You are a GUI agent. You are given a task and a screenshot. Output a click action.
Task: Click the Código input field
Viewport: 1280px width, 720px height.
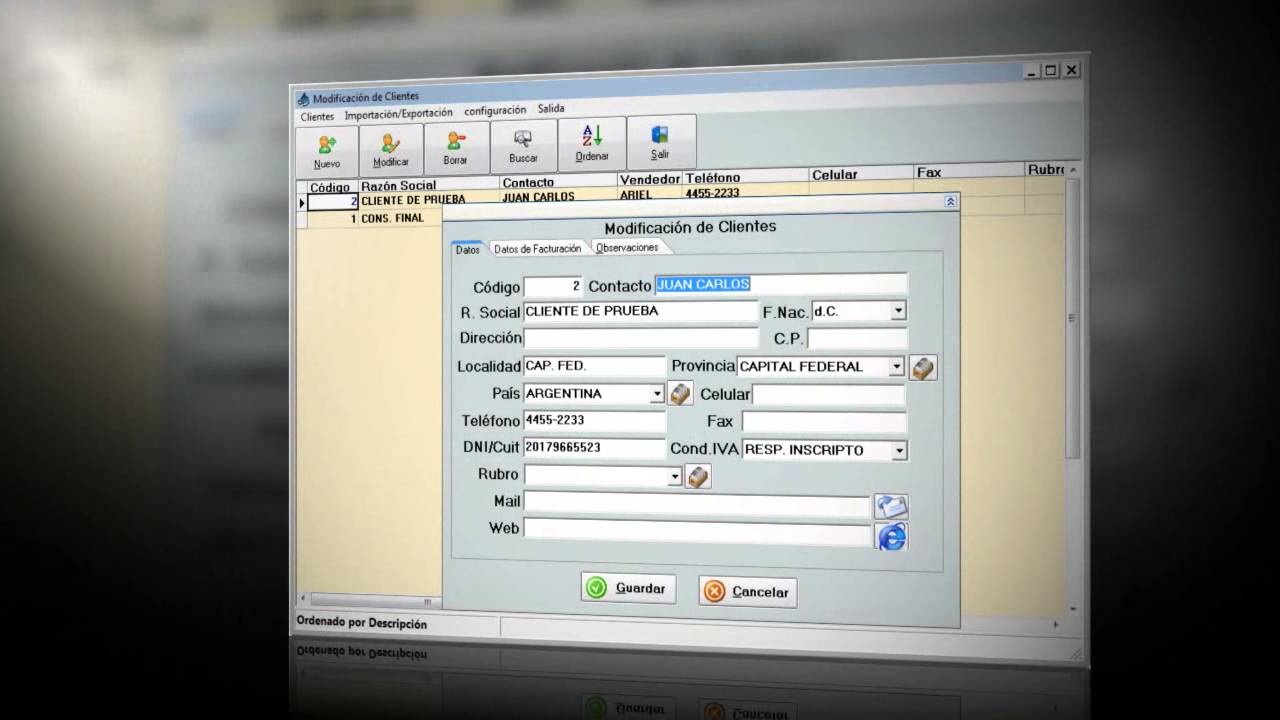click(552, 286)
